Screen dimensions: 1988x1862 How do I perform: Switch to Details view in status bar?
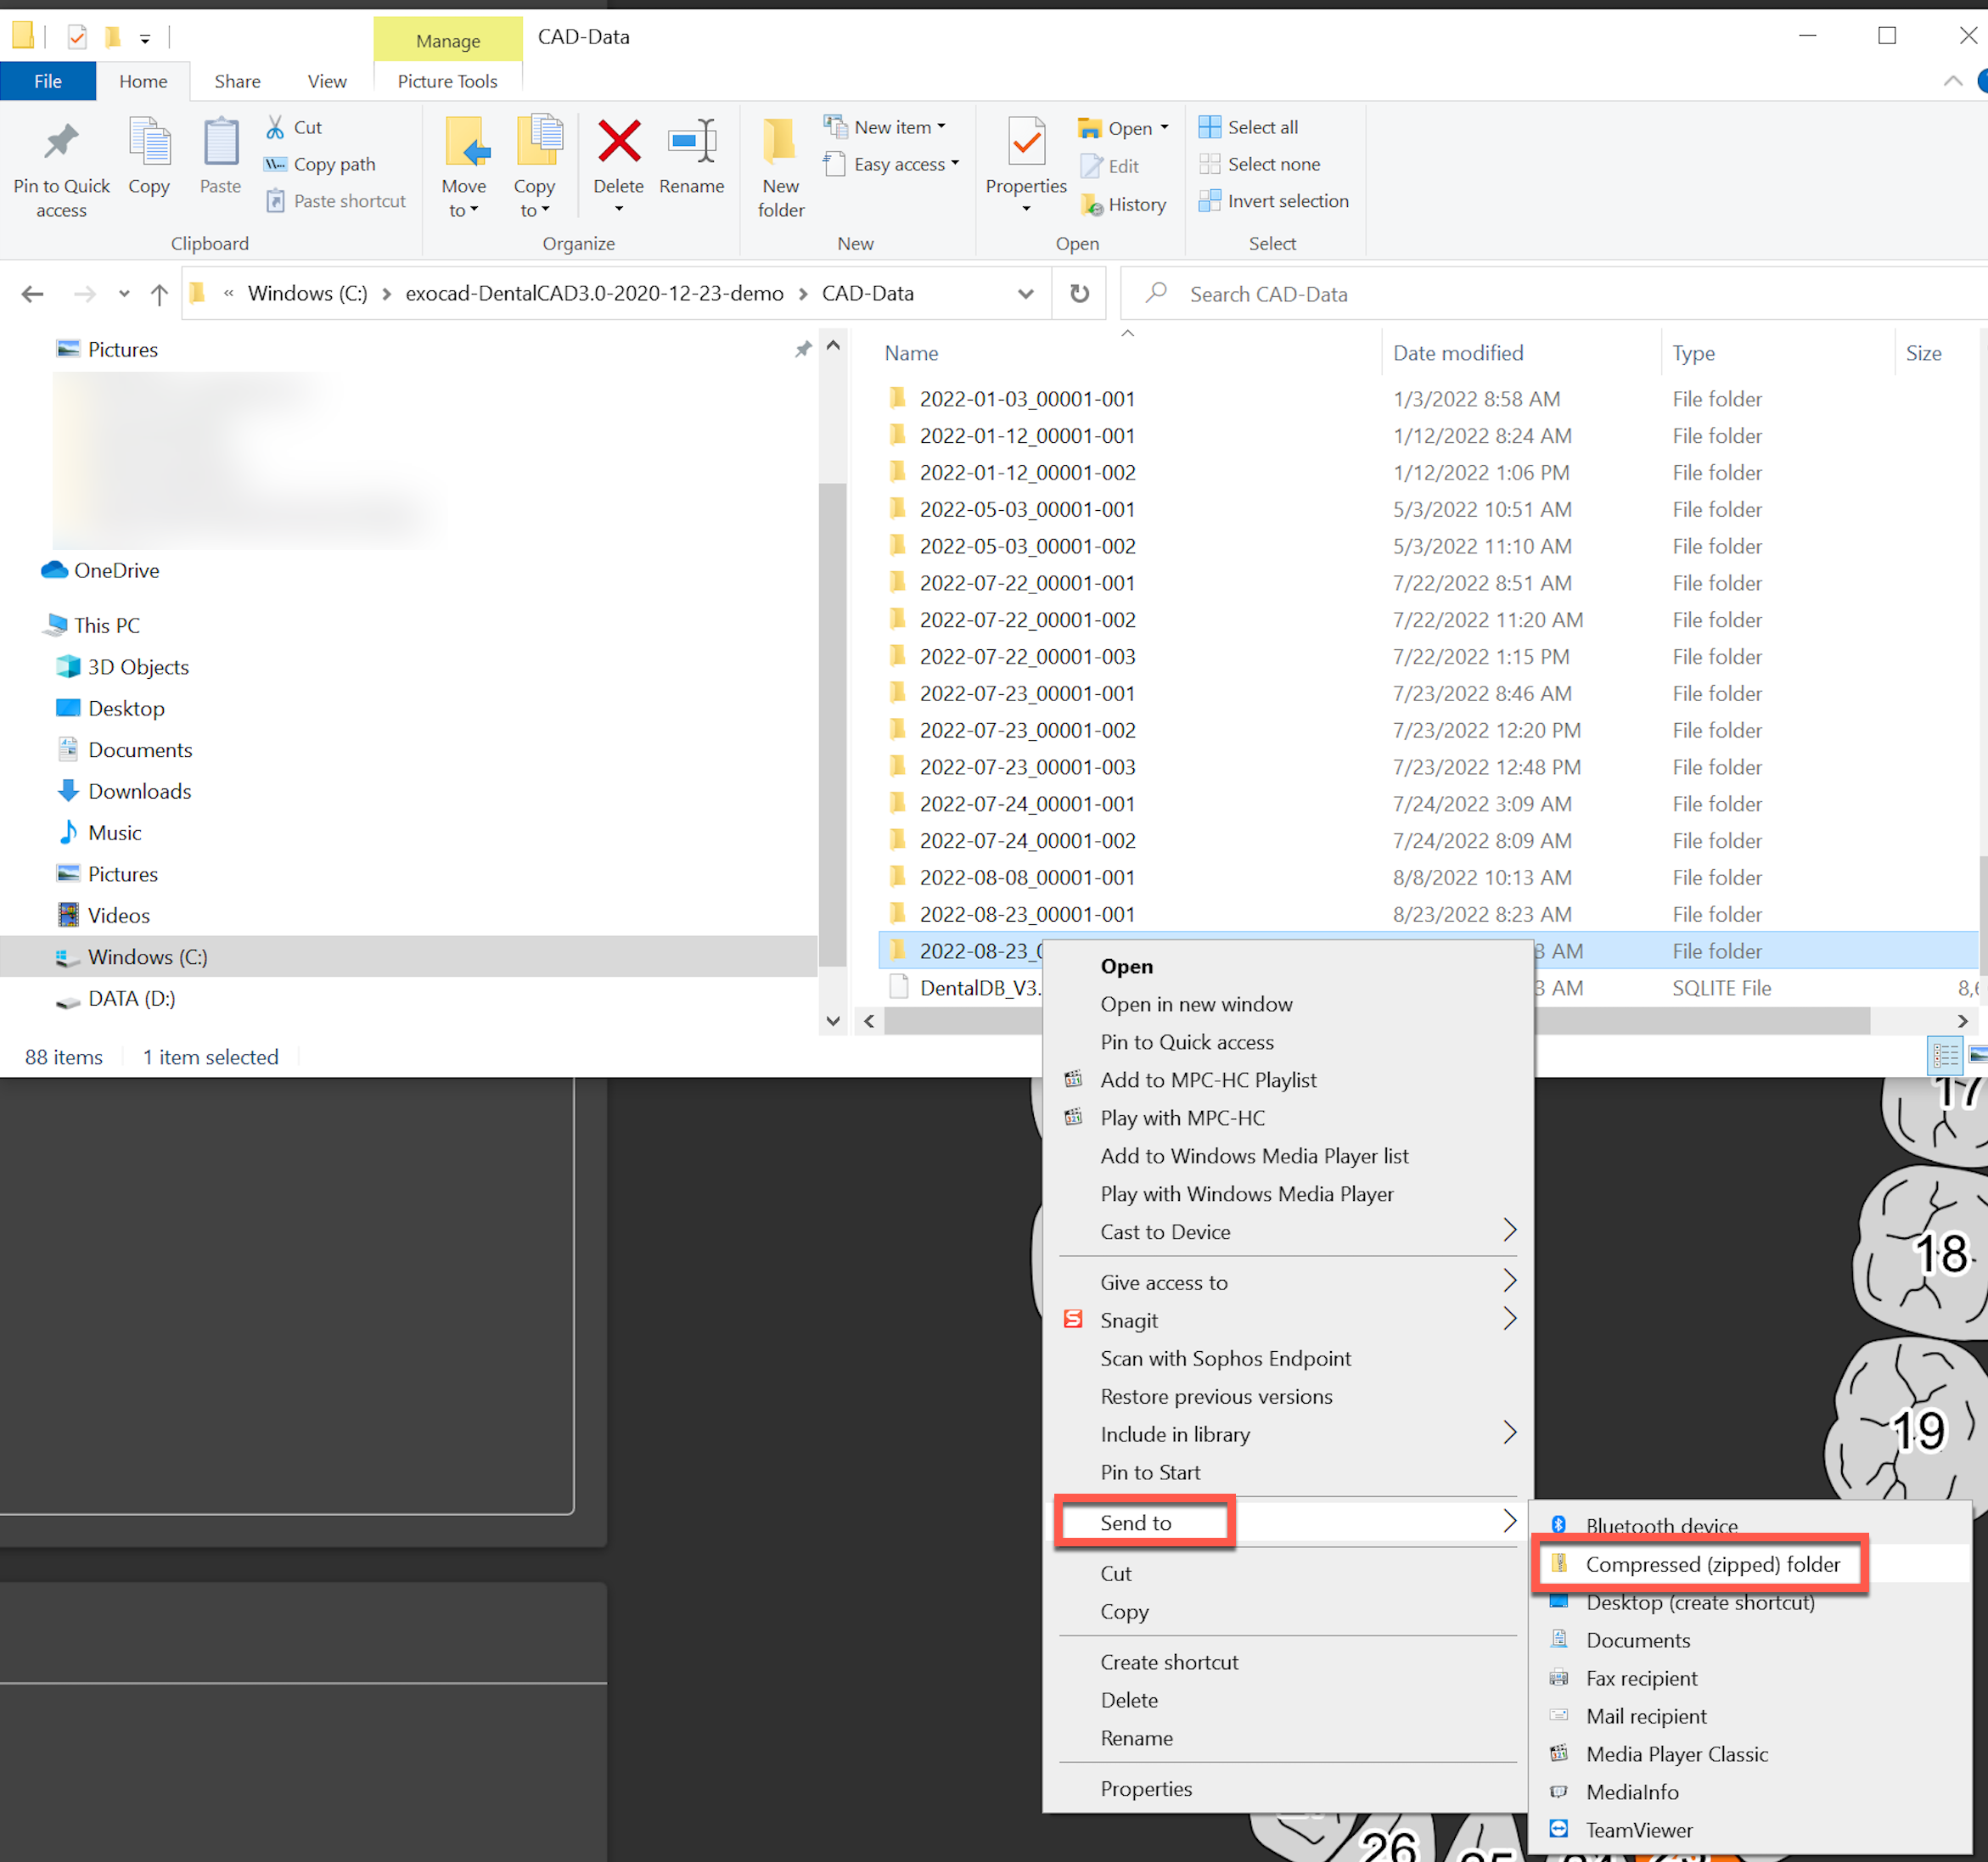pos(1945,1056)
